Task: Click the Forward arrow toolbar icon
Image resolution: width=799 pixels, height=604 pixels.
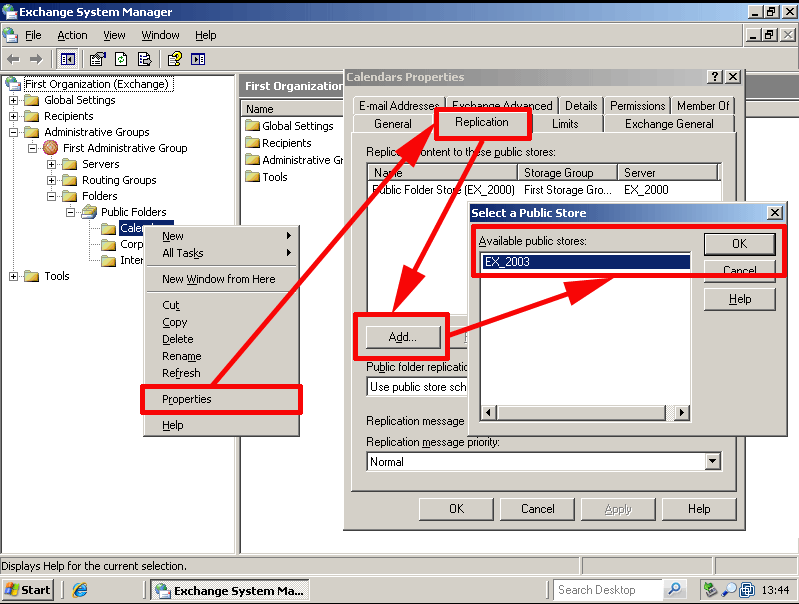Action: [36, 60]
